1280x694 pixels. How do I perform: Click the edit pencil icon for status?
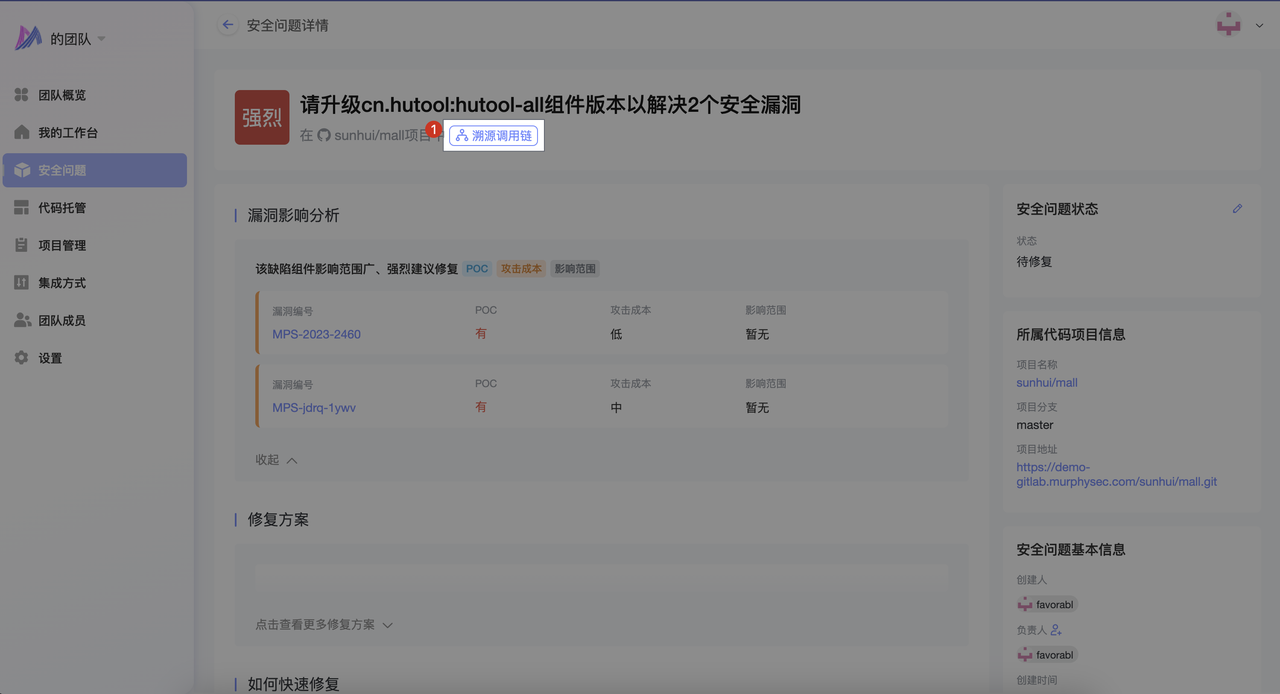tap(1237, 209)
